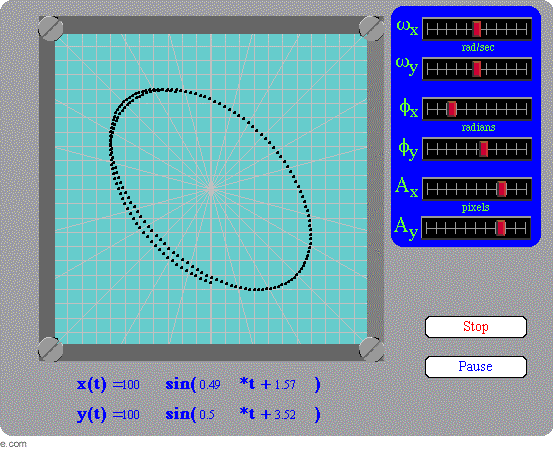This screenshot has height=456, width=553.
Task: Click the red ωx frequency slider handle
Action: tap(476, 29)
